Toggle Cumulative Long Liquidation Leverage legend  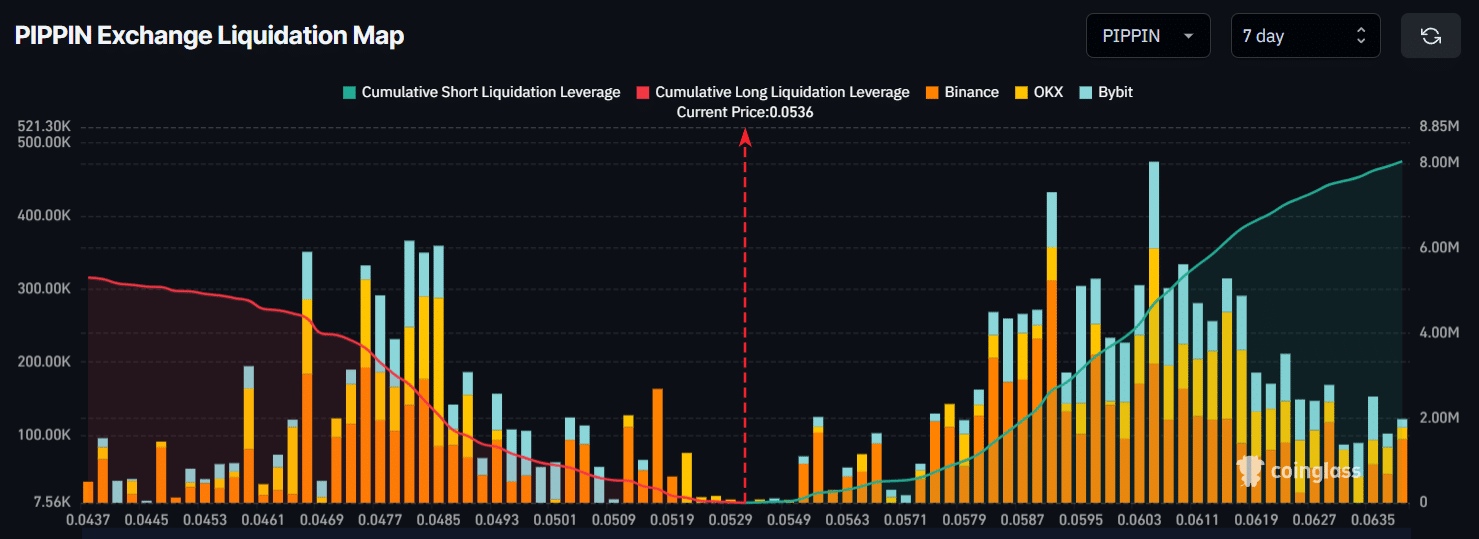[782, 92]
